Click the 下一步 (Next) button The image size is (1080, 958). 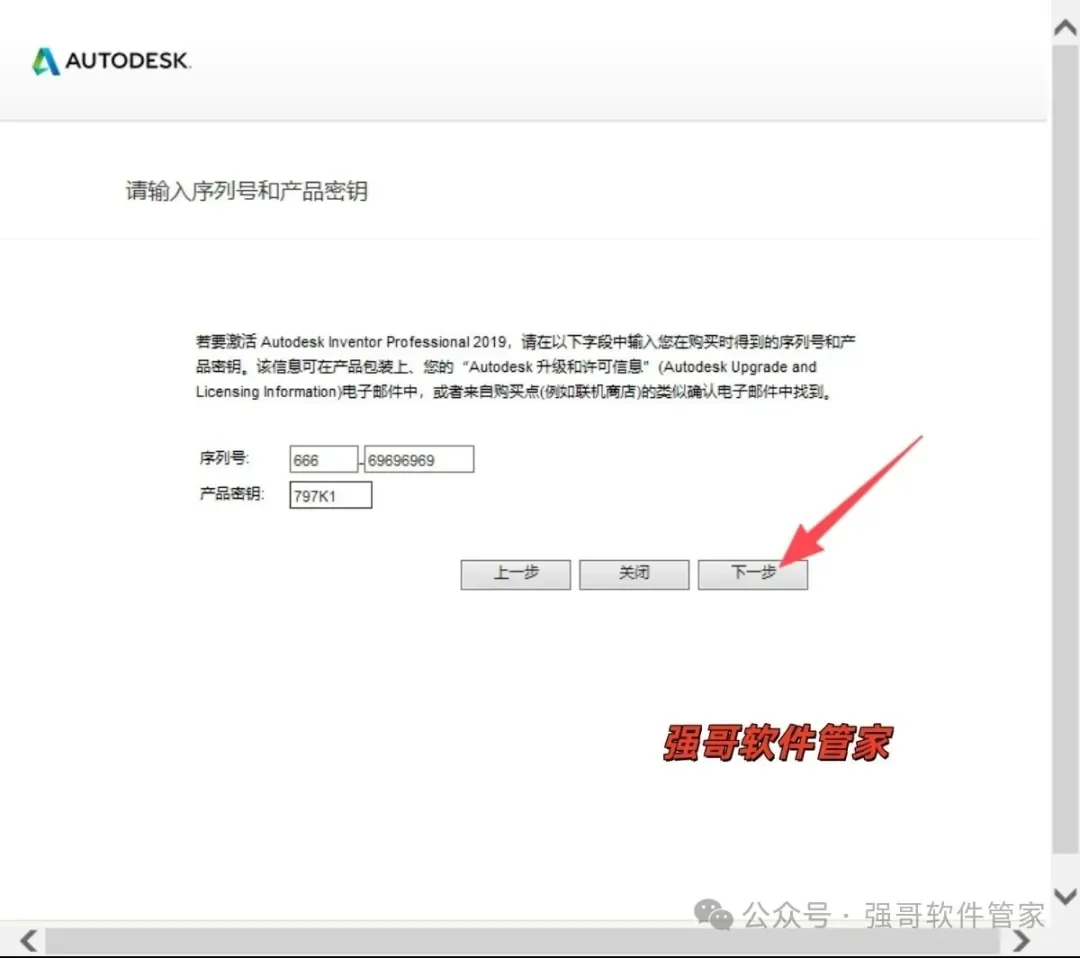tap(753, 574)
